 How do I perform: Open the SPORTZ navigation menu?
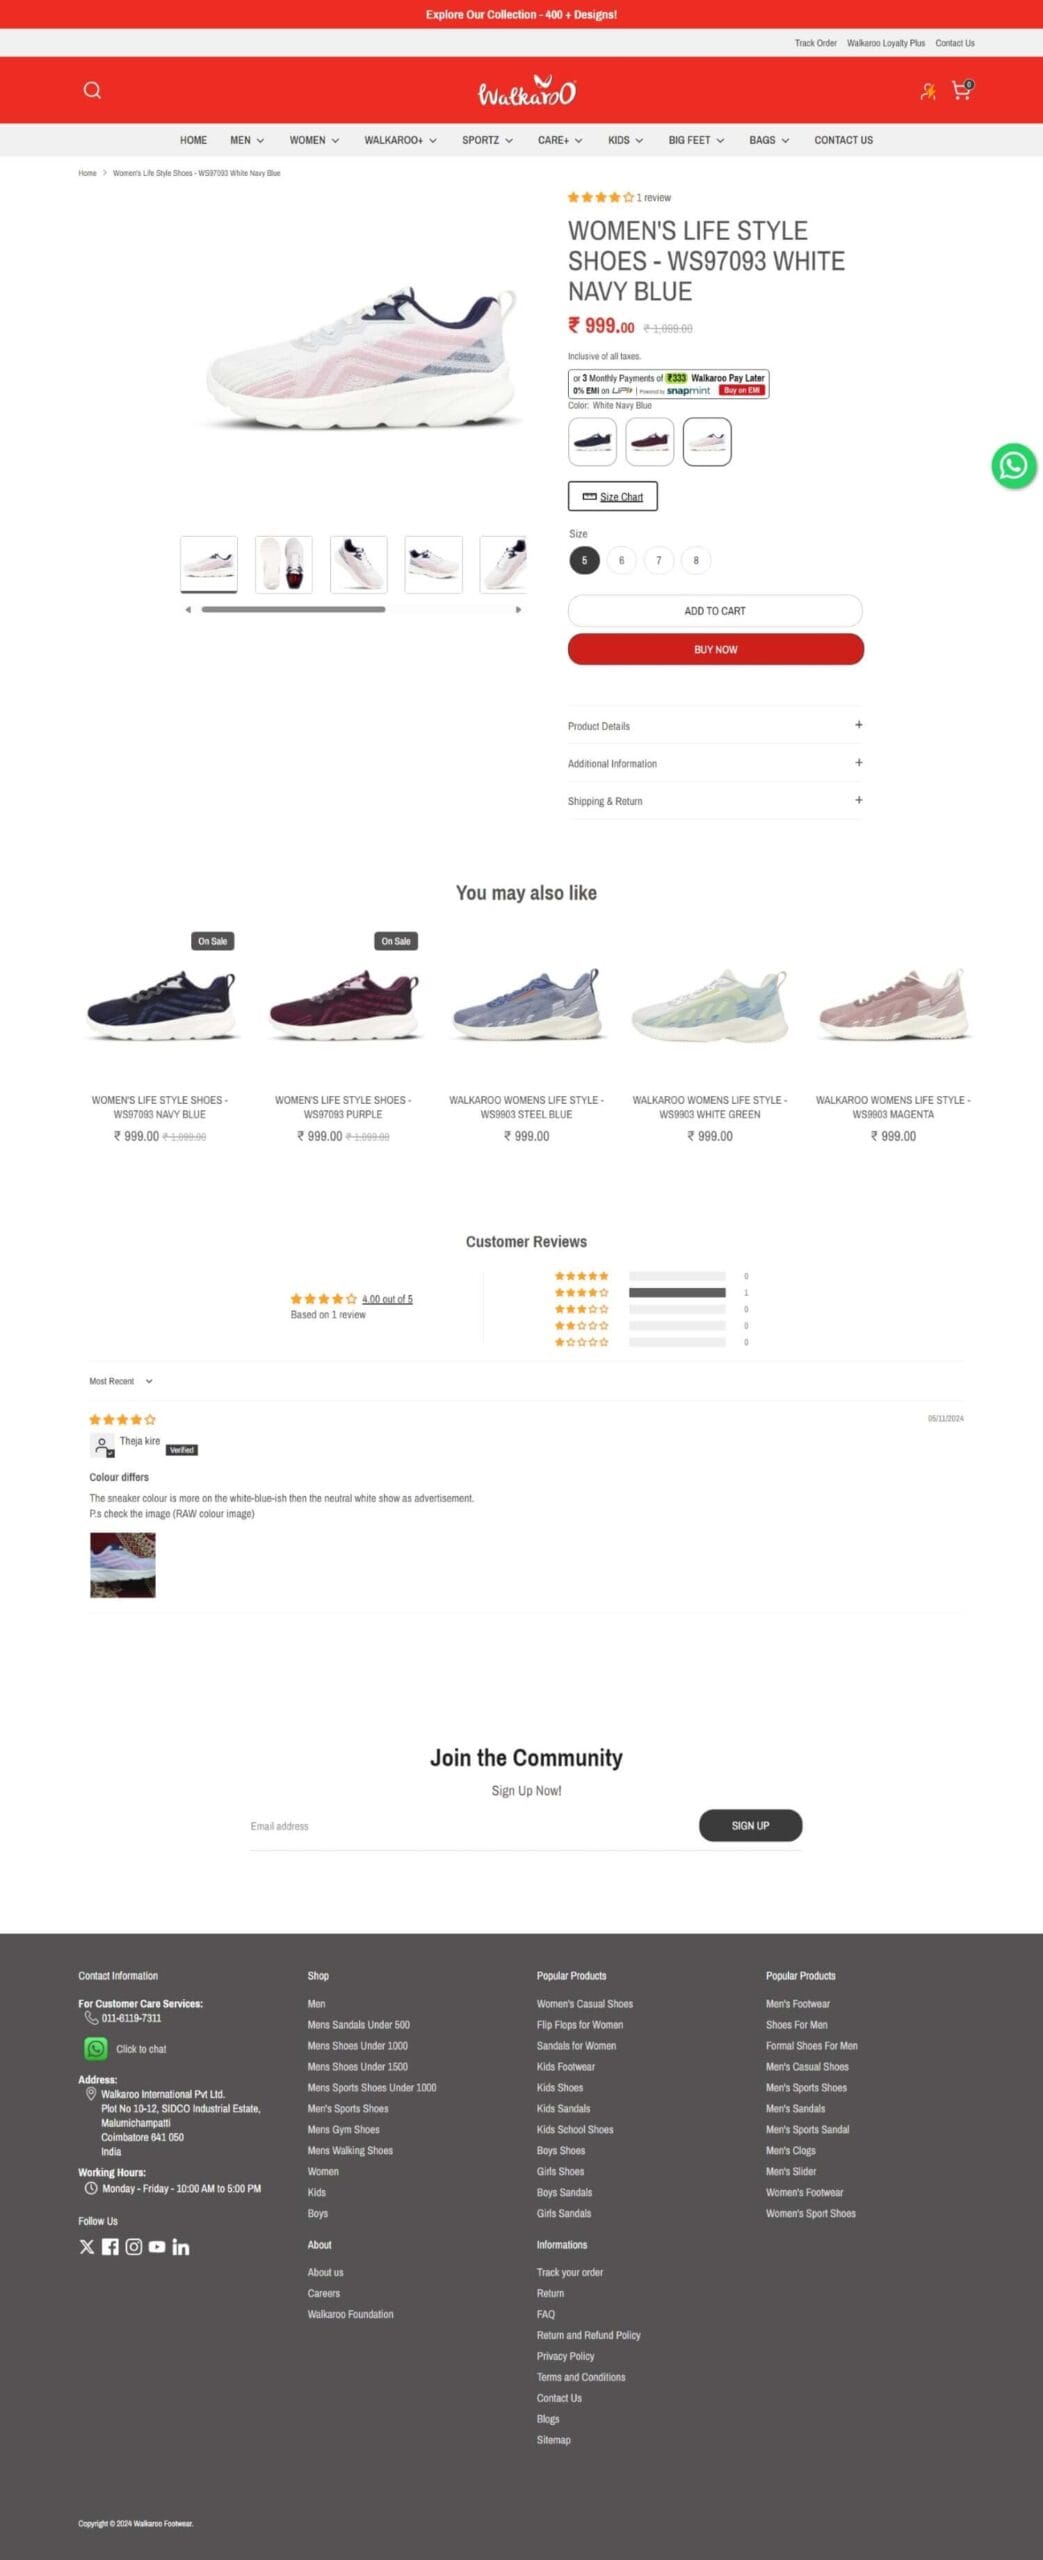487,140
